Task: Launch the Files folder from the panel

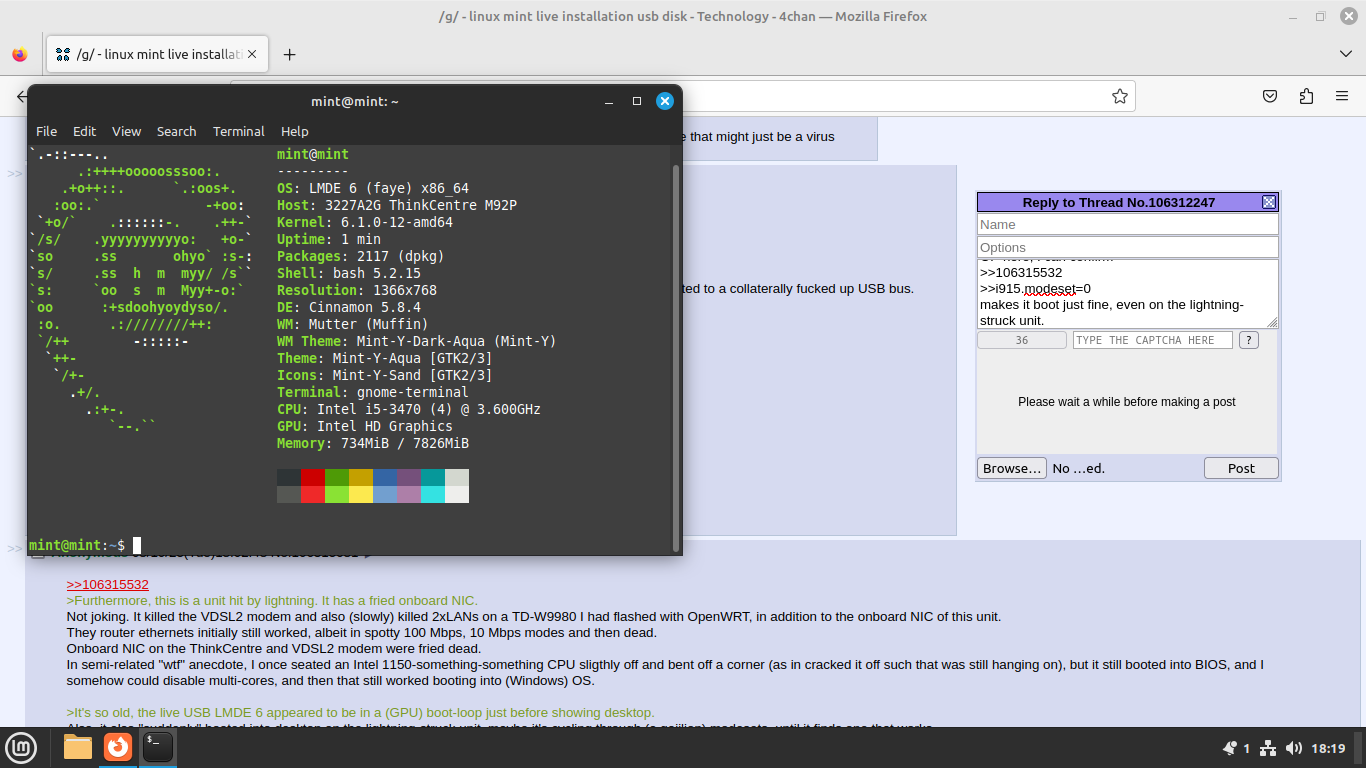Action: point(78,747)
